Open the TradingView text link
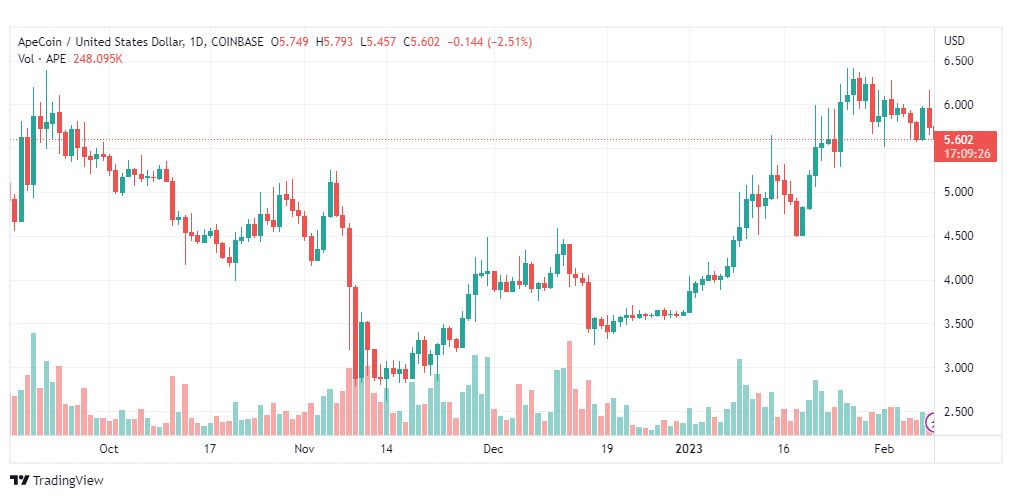 coord(68,481)
